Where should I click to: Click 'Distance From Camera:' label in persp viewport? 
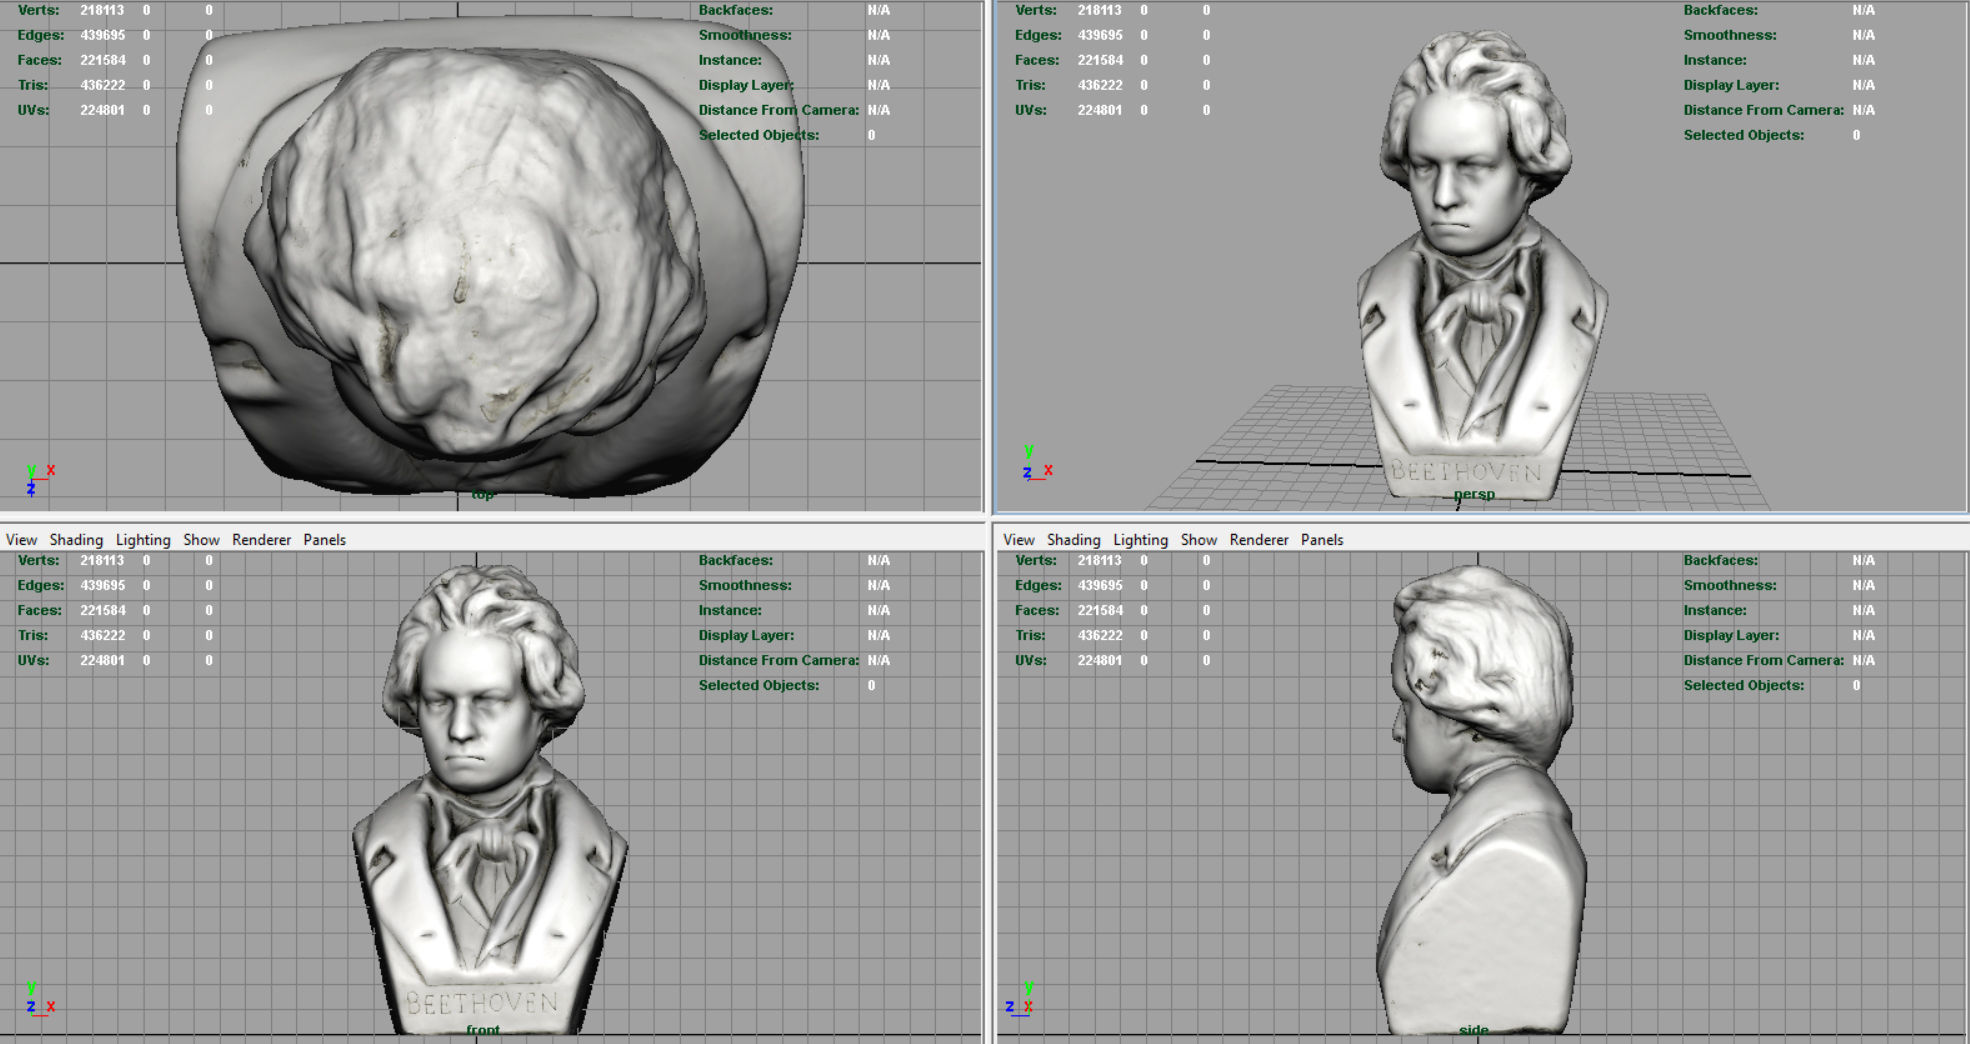(x=1763, y=110)
